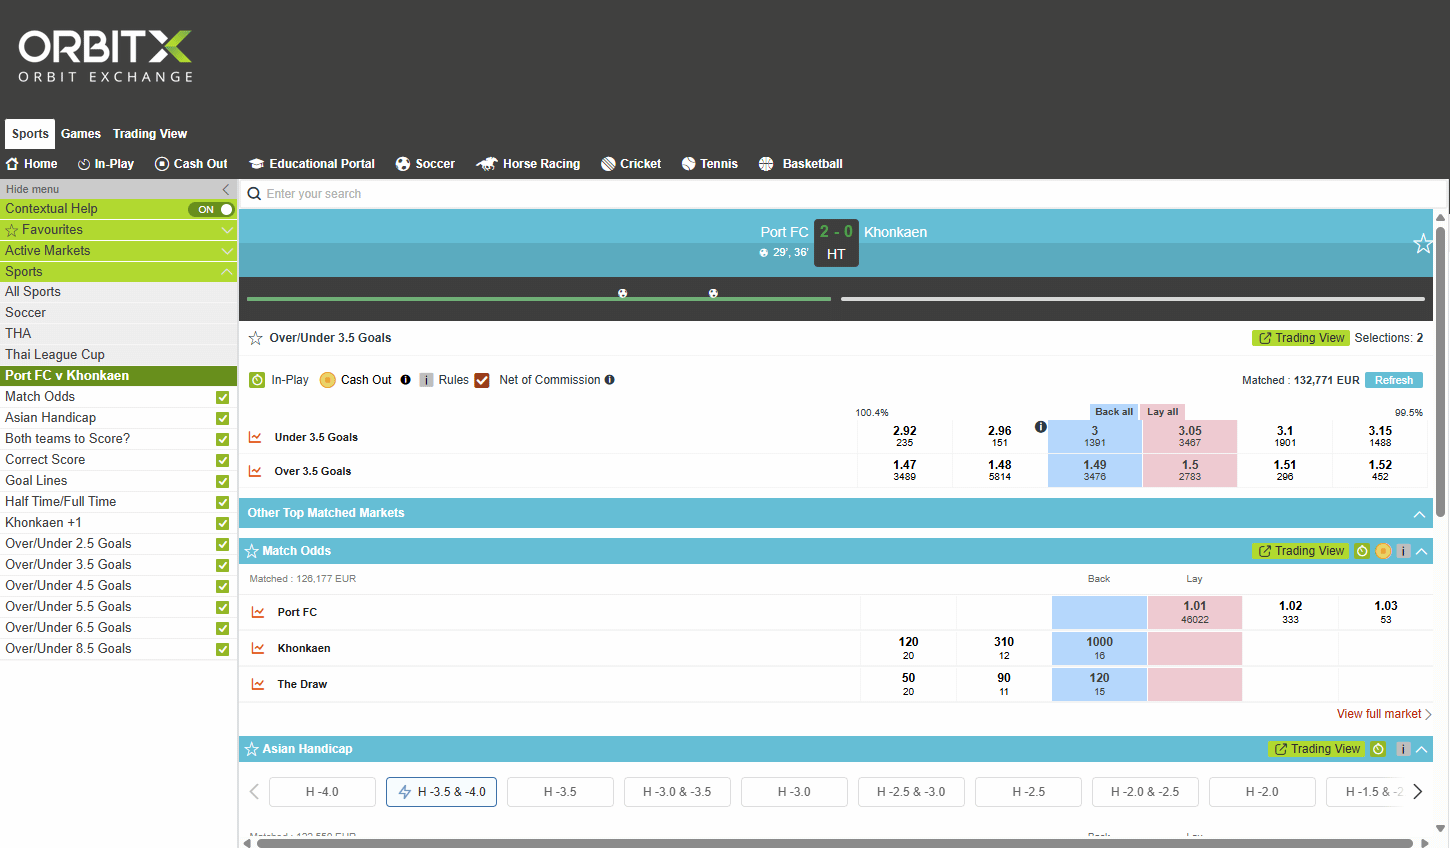
Task: Uncheck the Asian Handicap sidebar checkbox
Action: click(223, 418)
